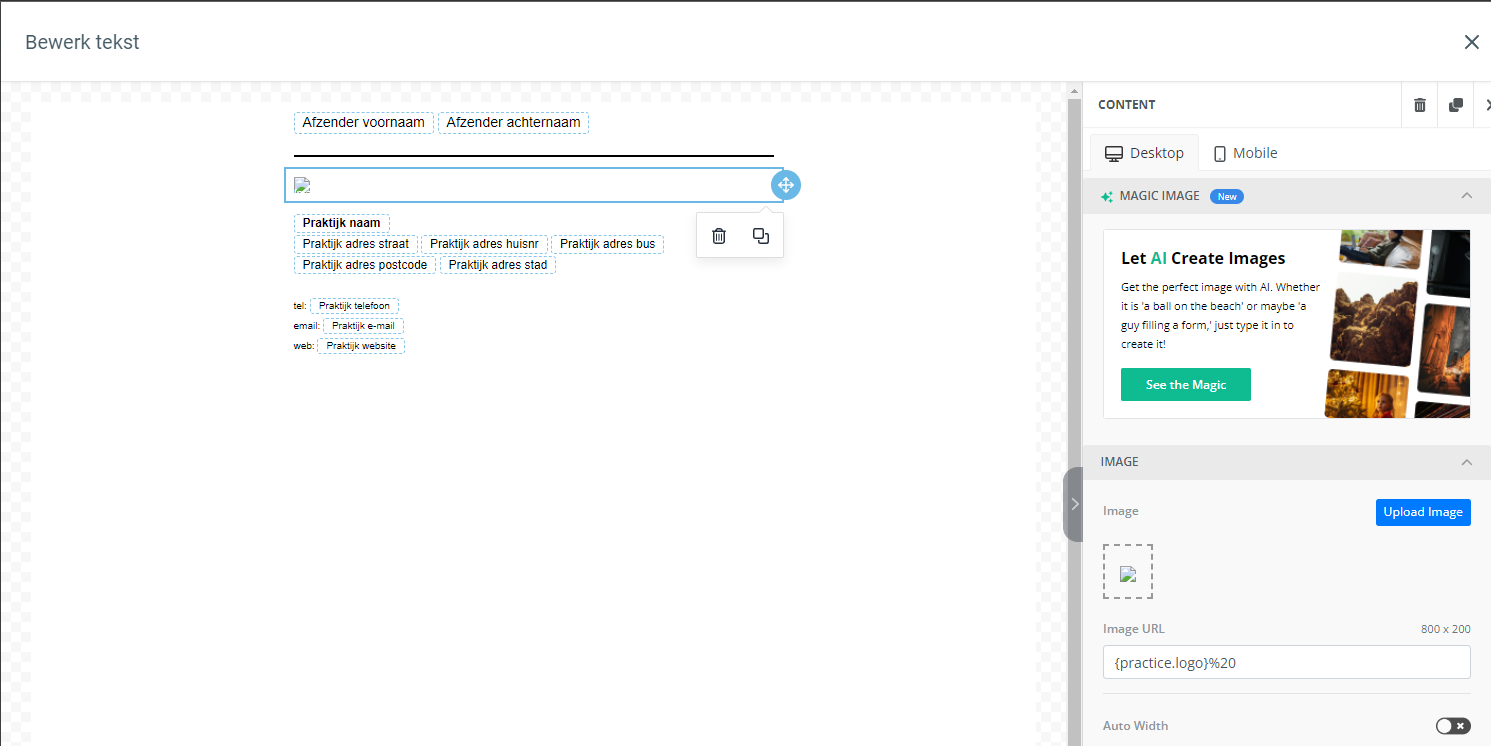Select Praktijk adres bus placeholder
The width and height of the screenshot is (1491, 746).
(608, 244)
